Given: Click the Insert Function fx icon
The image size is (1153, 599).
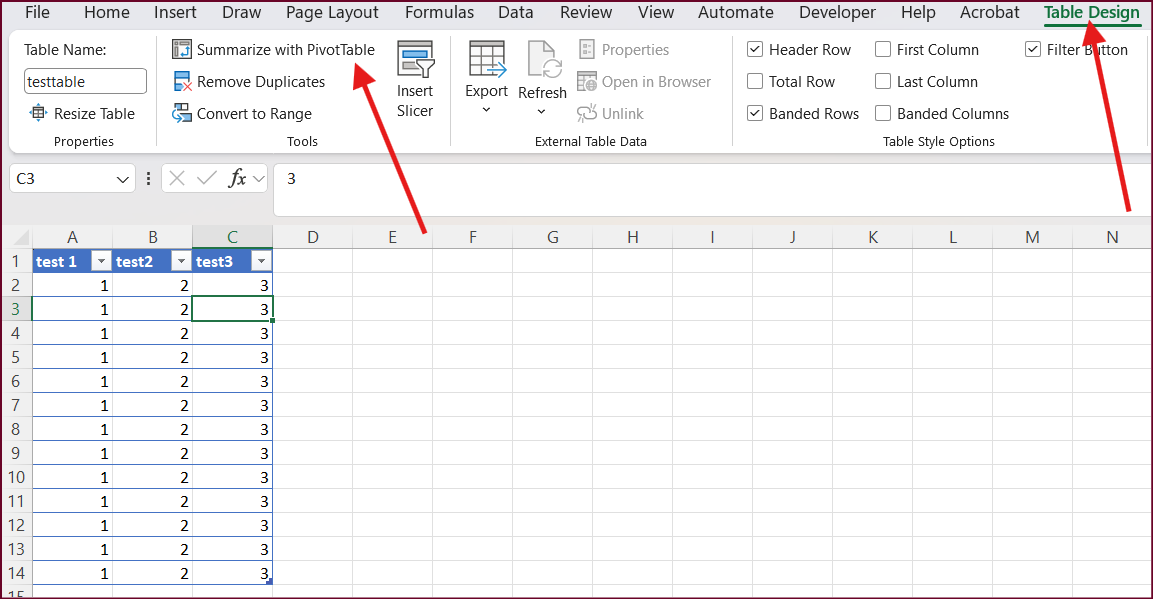Looking at the screenshot, I should click(x=238, y=179).
